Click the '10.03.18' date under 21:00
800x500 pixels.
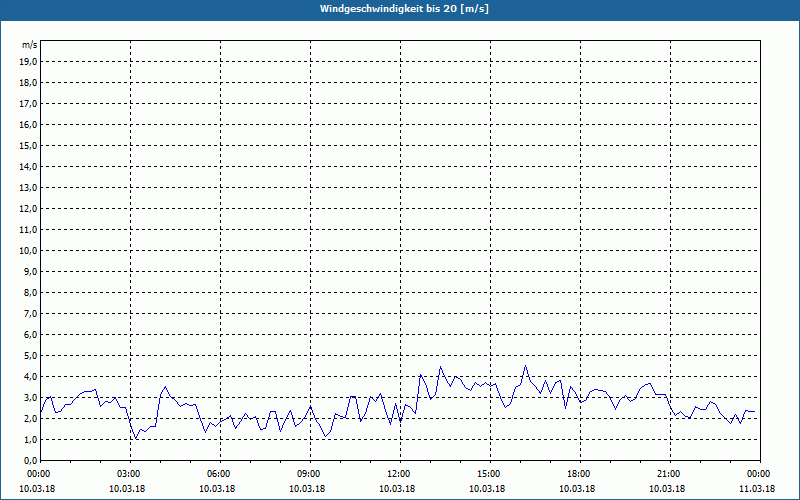point(667,489)
